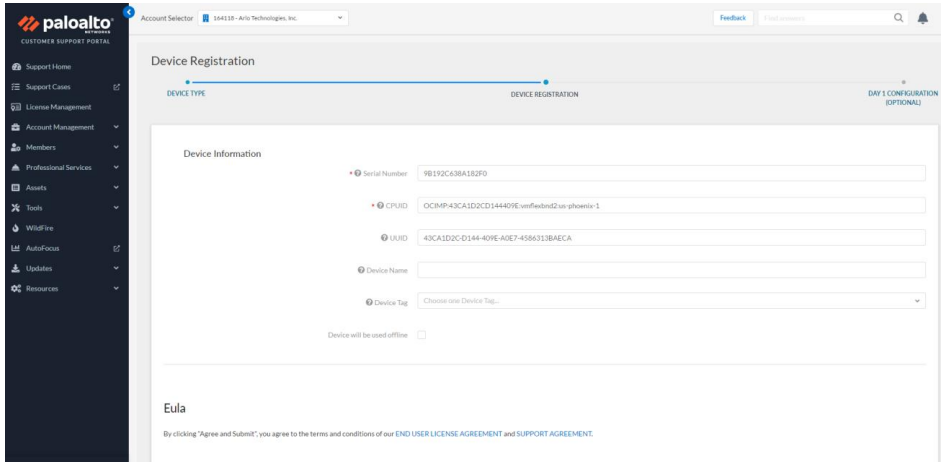Click UUID help question icon
This screenshot has width=947, height=470.
[x=384, y=238]
